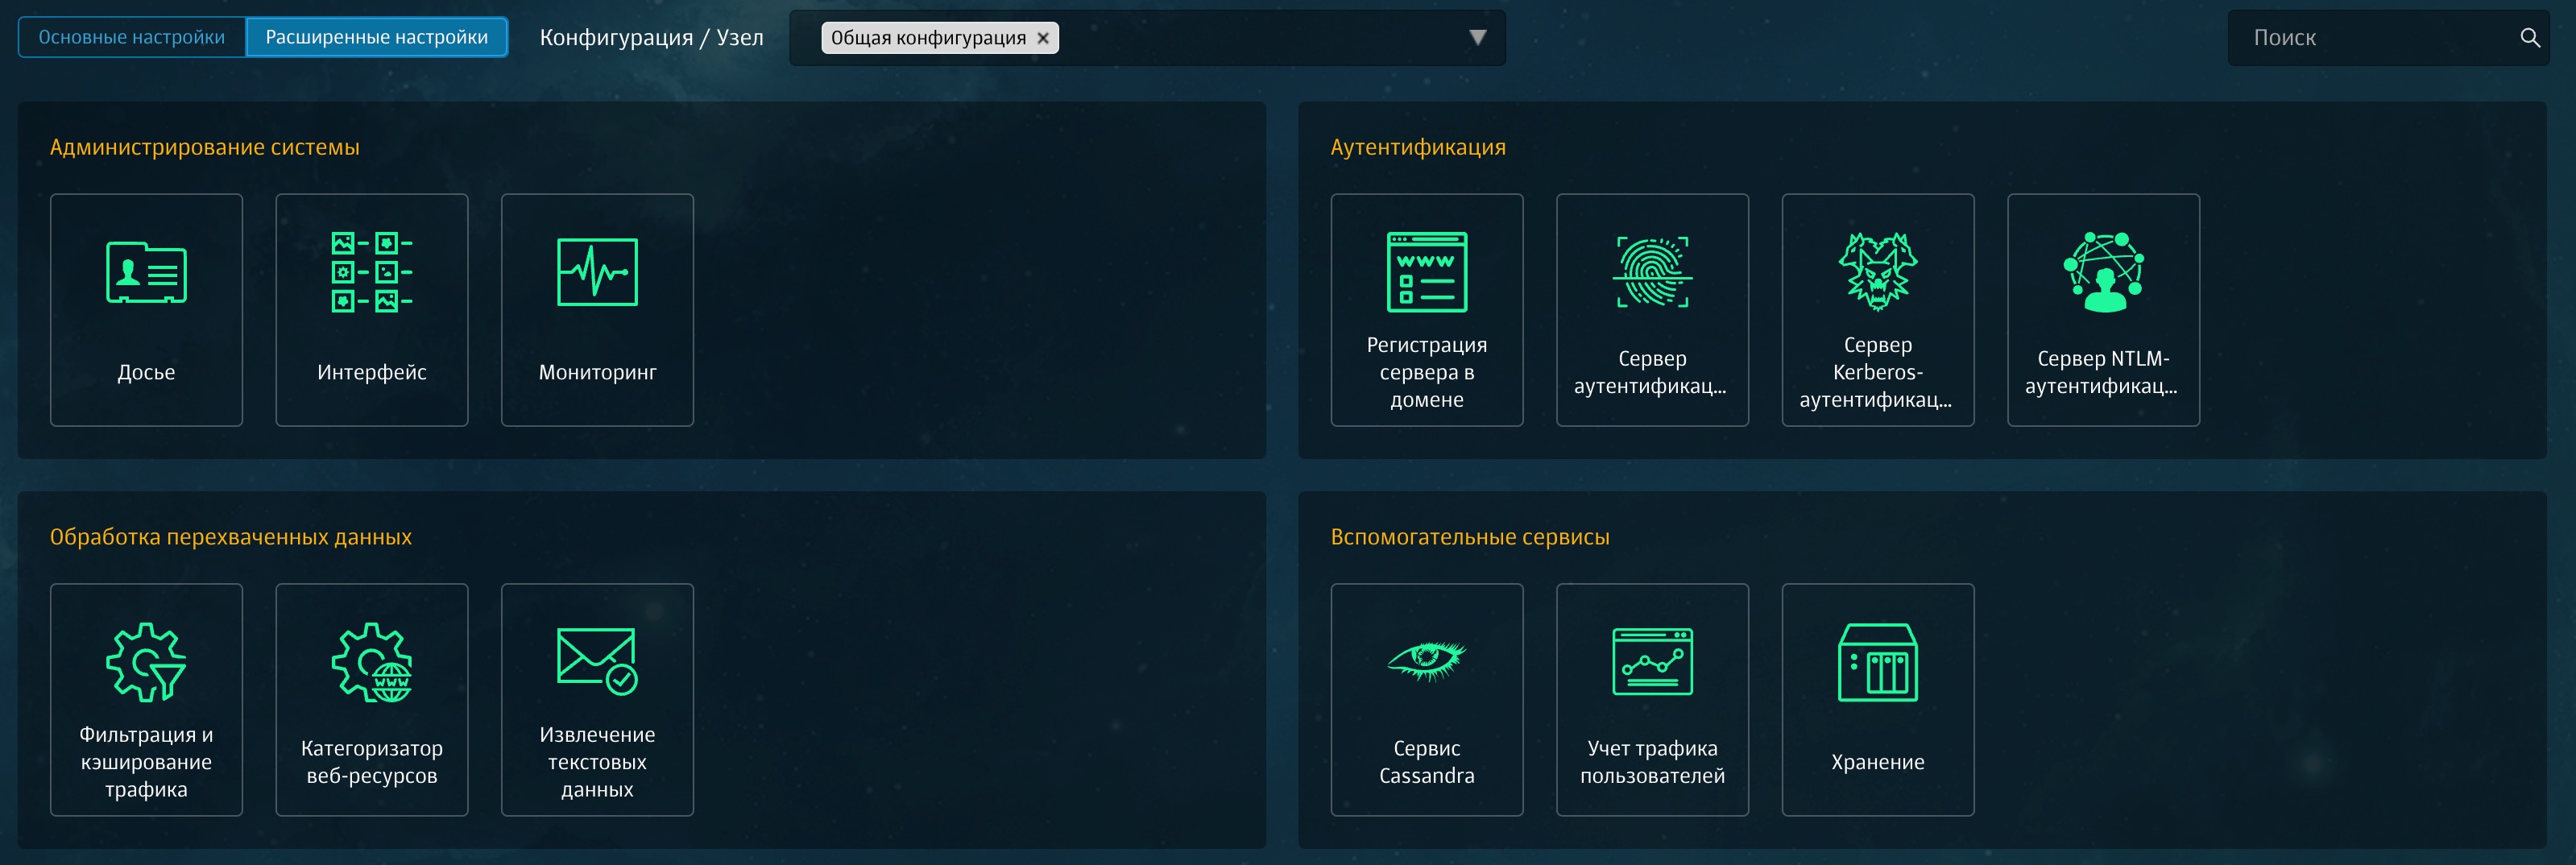Open the Мониторинг pulse icon
The height and width of the screenshot is (865, 2576).
597,272
